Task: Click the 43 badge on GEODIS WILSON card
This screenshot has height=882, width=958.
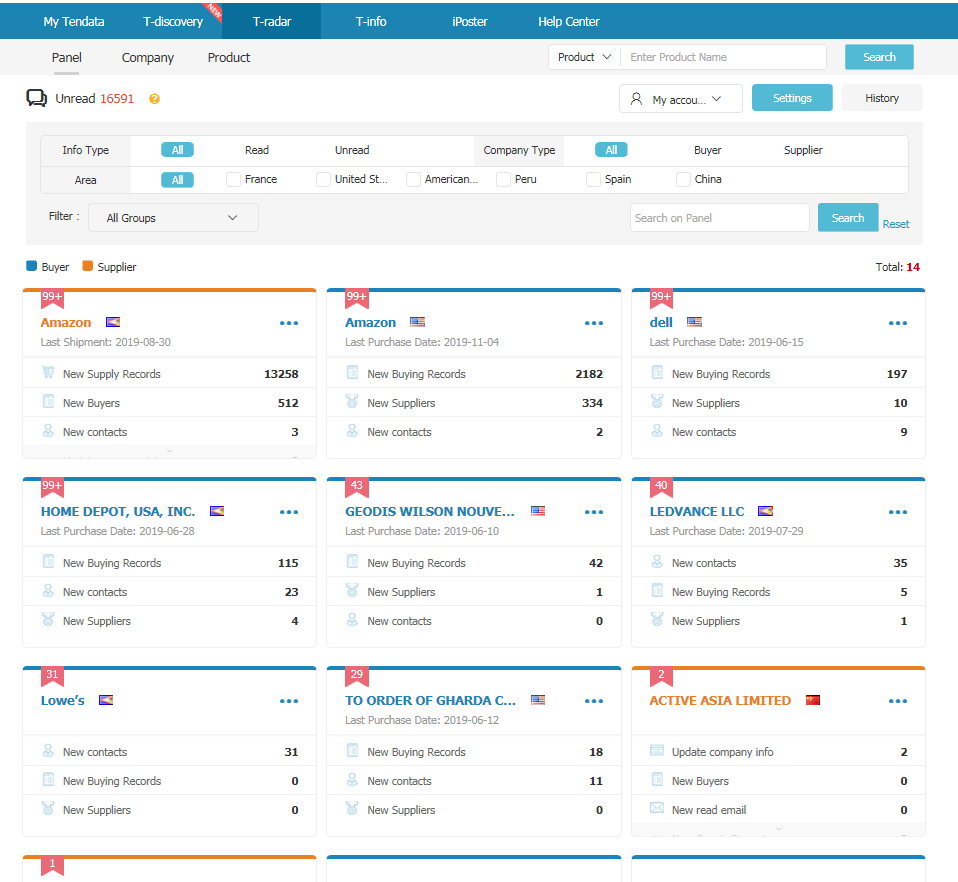Action: (357, 487)
